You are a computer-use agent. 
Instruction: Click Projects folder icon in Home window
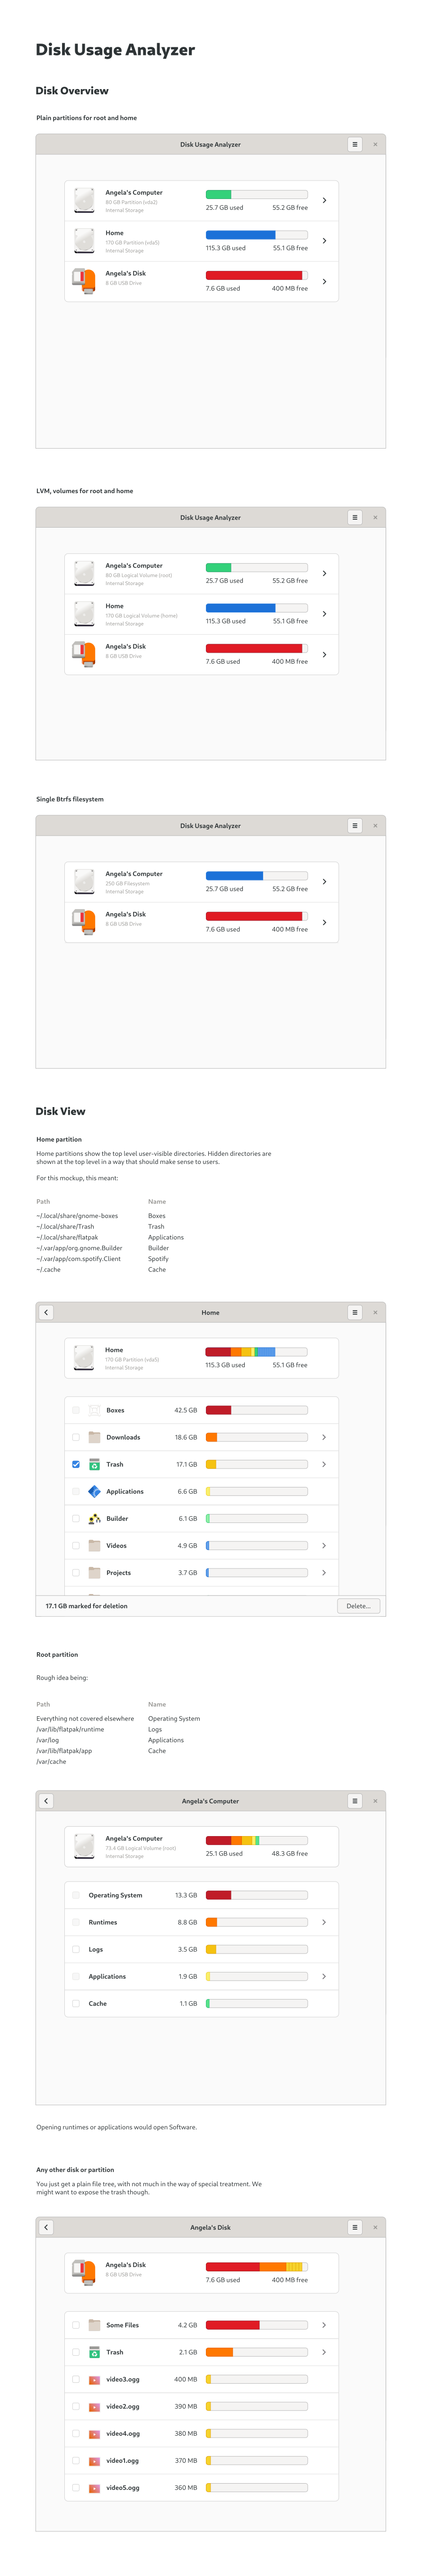pyautogui.click(x=94, y=1572)
